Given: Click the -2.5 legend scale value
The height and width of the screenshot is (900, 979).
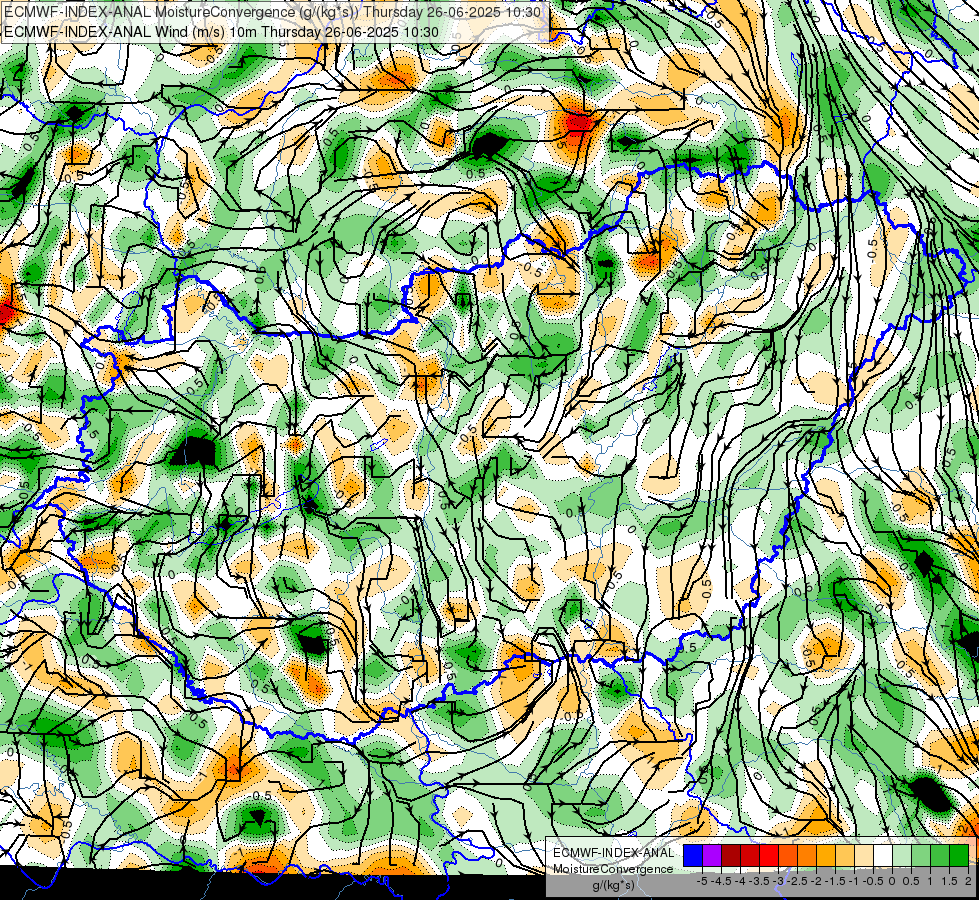Looking at the screenshot, I should click(797, 881).
